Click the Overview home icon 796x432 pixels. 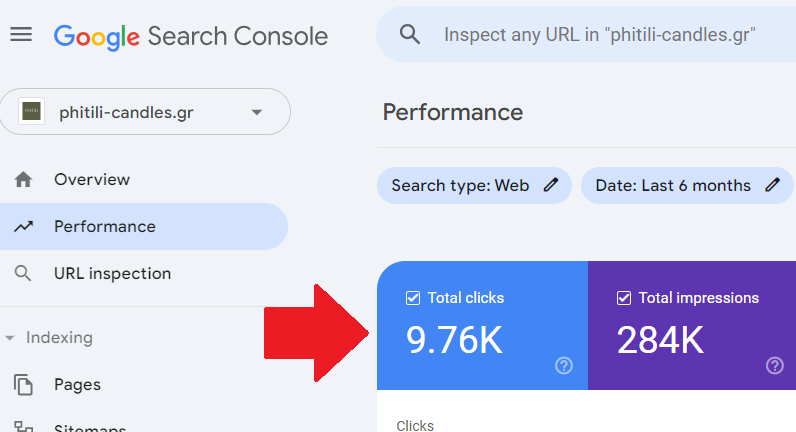tap(23, 180)
